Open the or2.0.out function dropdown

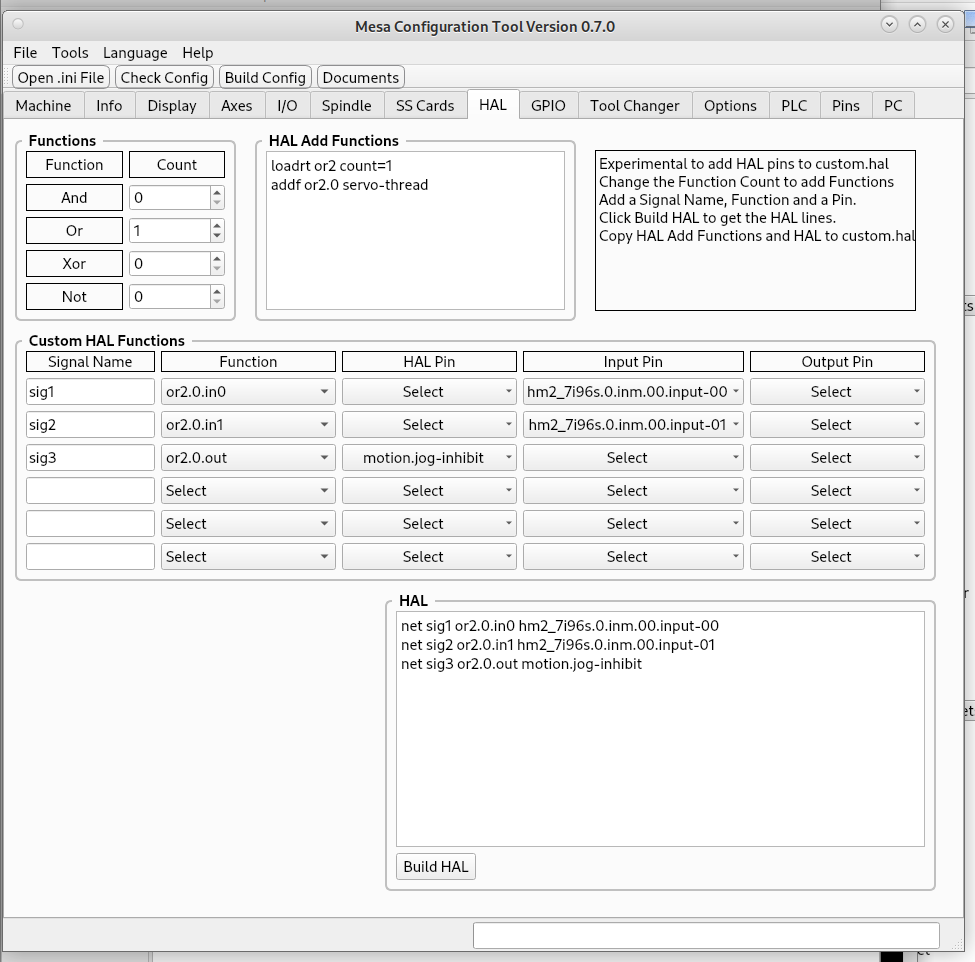click(x=248, y=458)
